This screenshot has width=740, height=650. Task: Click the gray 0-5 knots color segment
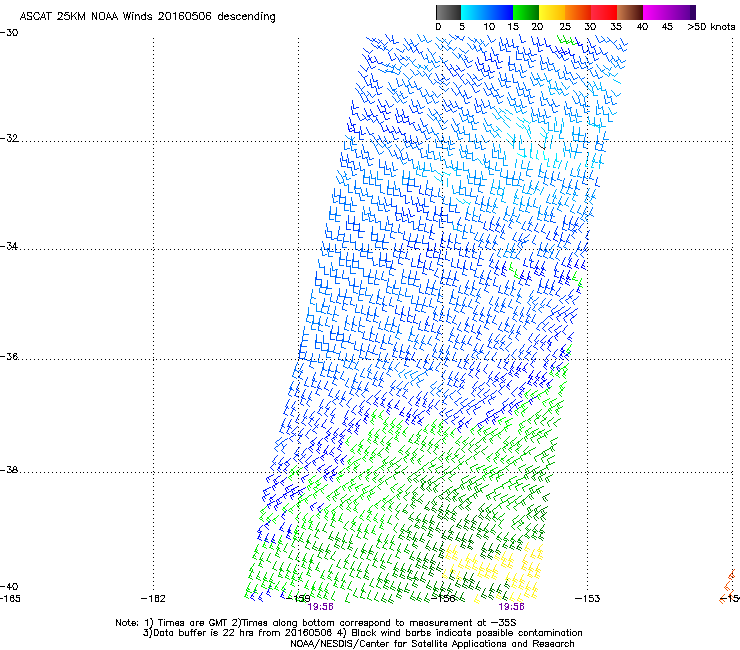click(x=448, y=12)
